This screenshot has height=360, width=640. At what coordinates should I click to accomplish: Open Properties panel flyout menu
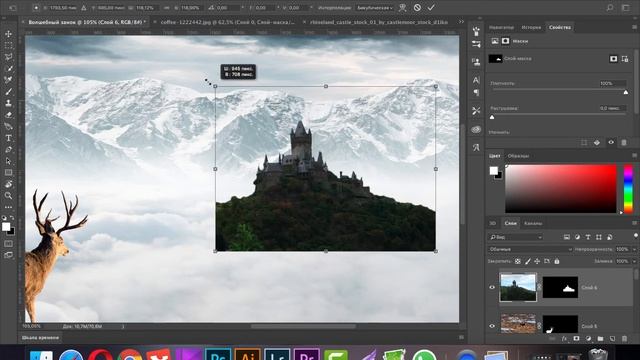coord(634,27)
